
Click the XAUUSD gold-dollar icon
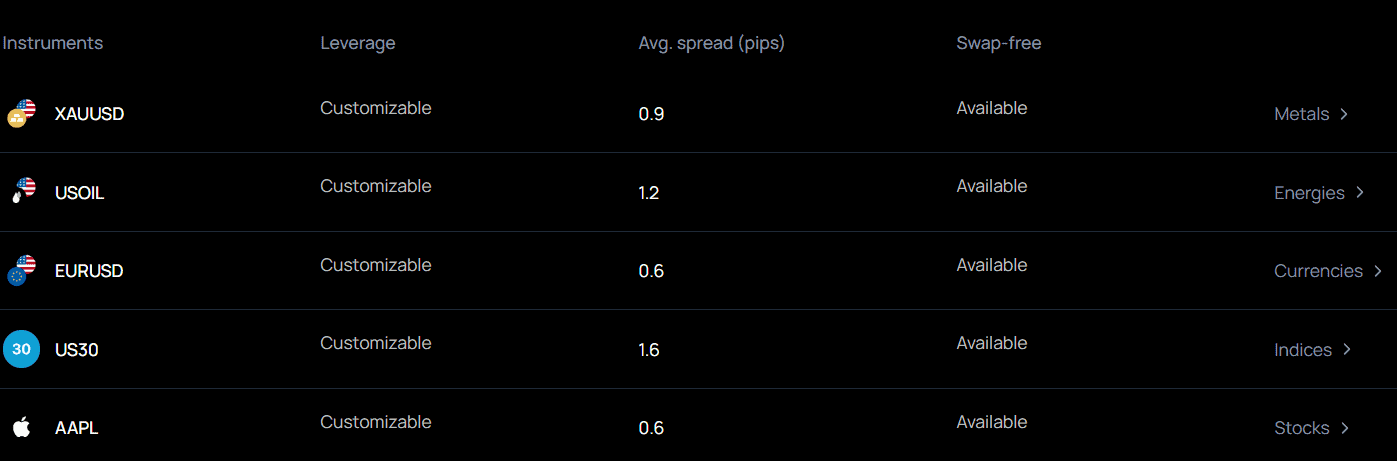click(x=21, y=113)
